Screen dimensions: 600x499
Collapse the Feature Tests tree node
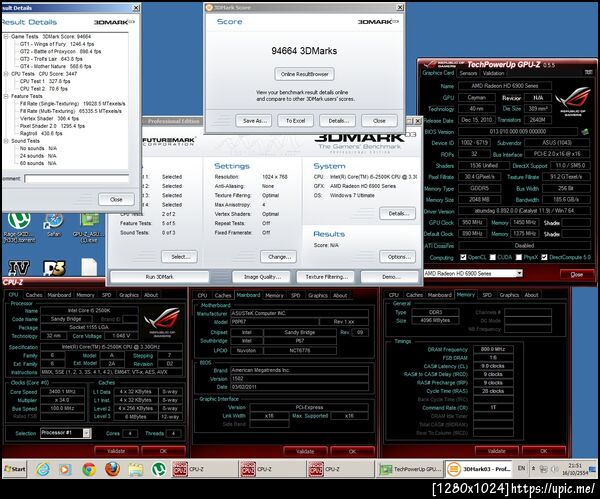click(6, 96)
